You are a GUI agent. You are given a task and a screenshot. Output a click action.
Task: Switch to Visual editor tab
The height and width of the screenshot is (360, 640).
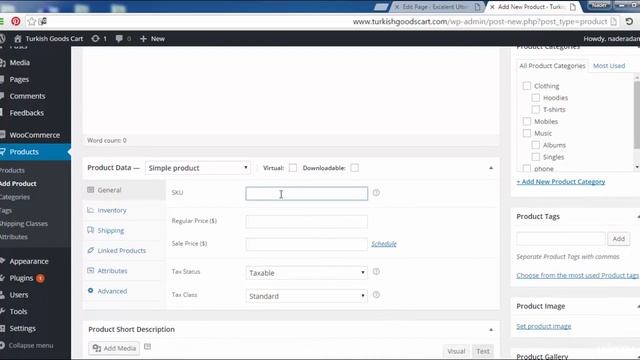coord(456,351)
